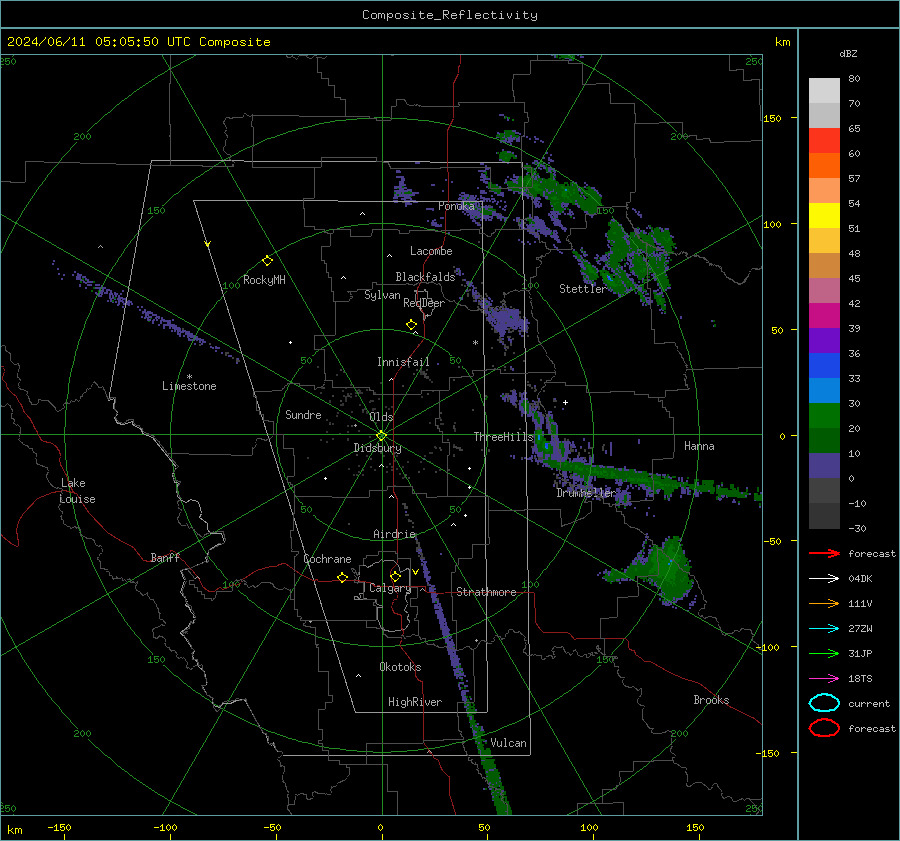Click the Cochrane label
The image size is (900, 841).
click(327, 559)
